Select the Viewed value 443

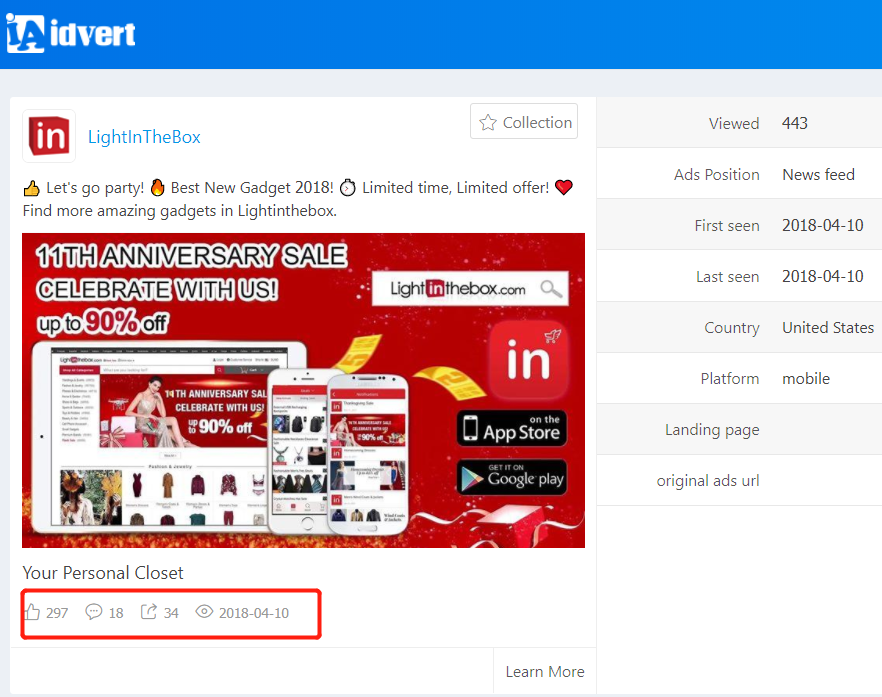(x=795, y=123)
